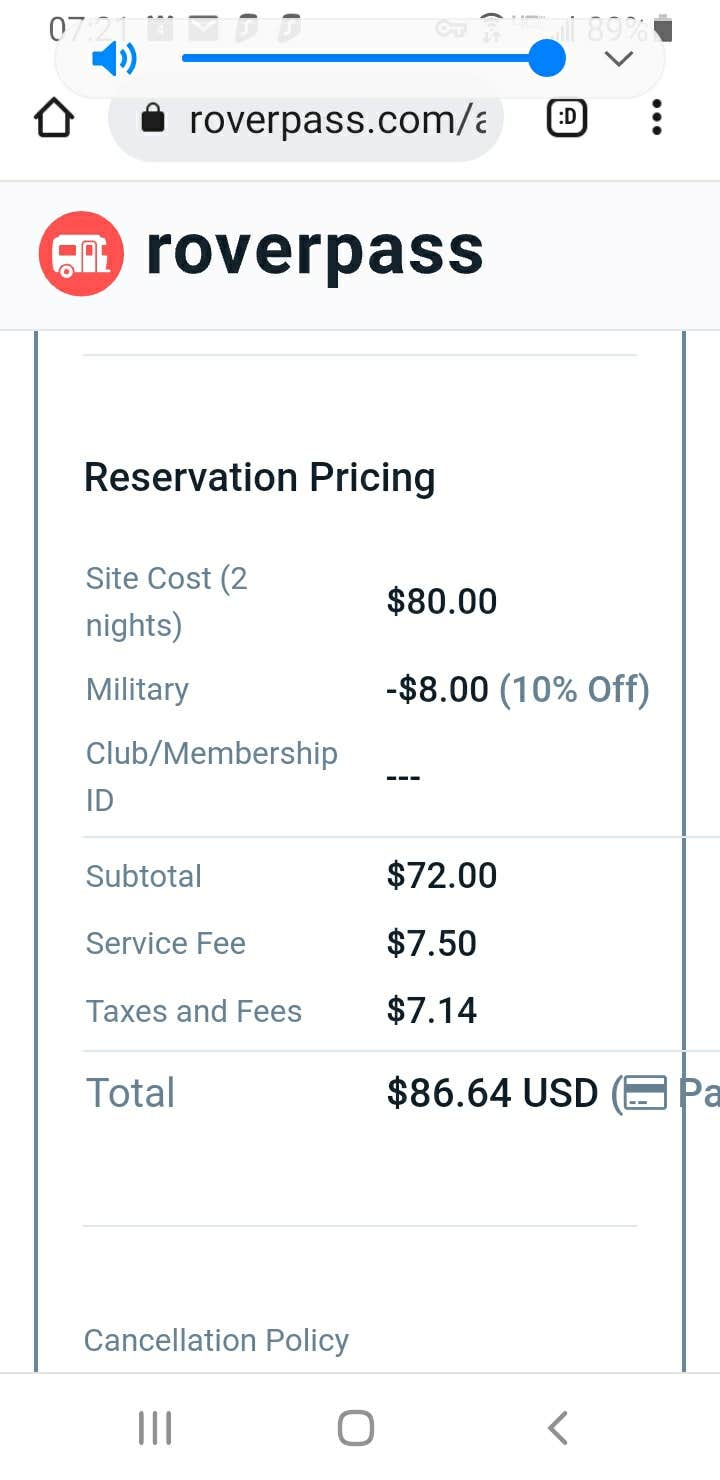
Task: Click the credit card icon beside Total
Action: pos(644,1094)
